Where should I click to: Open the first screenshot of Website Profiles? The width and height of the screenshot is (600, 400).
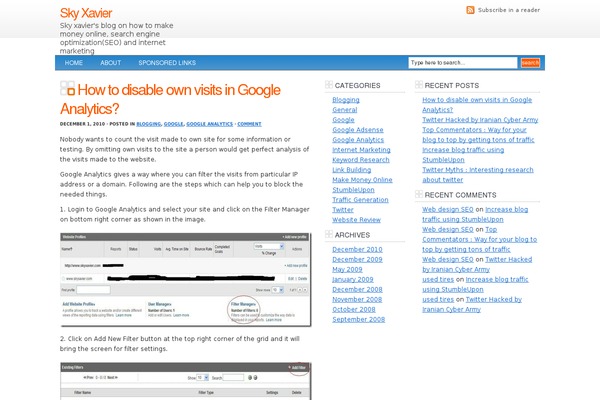tap(186, 280)
